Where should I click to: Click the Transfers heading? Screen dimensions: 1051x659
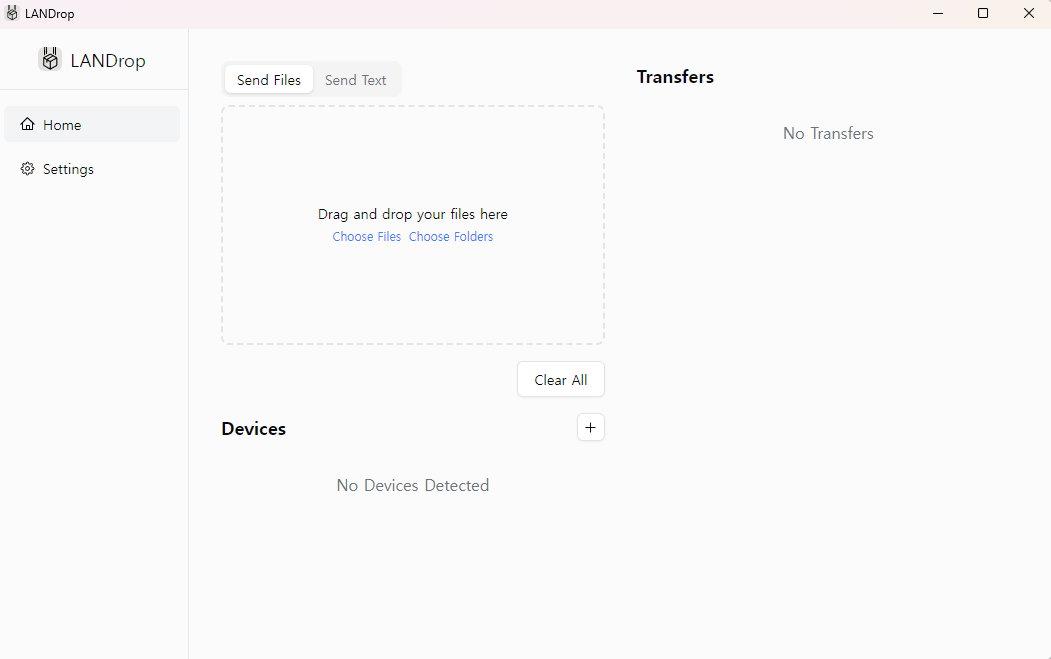tap(675, 77)
